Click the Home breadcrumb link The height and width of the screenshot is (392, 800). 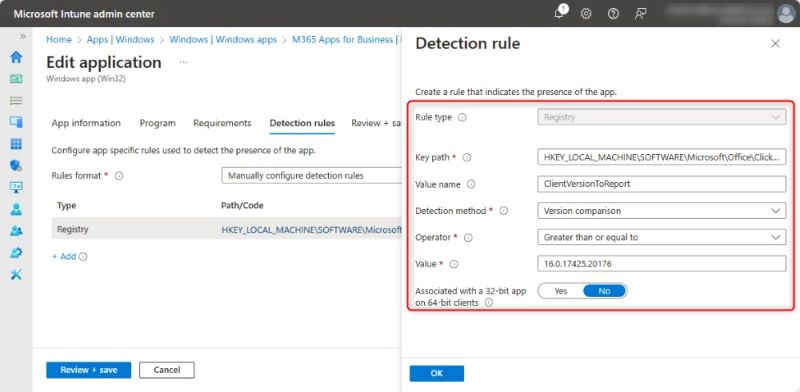click(x=59, y=39)
